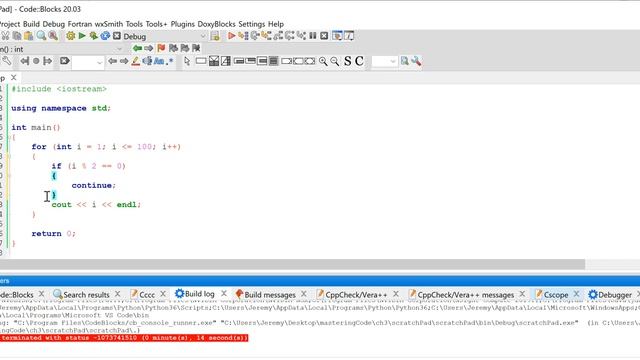Run the program with green play icon
The image size is (640, 360).
coord(82,36)
